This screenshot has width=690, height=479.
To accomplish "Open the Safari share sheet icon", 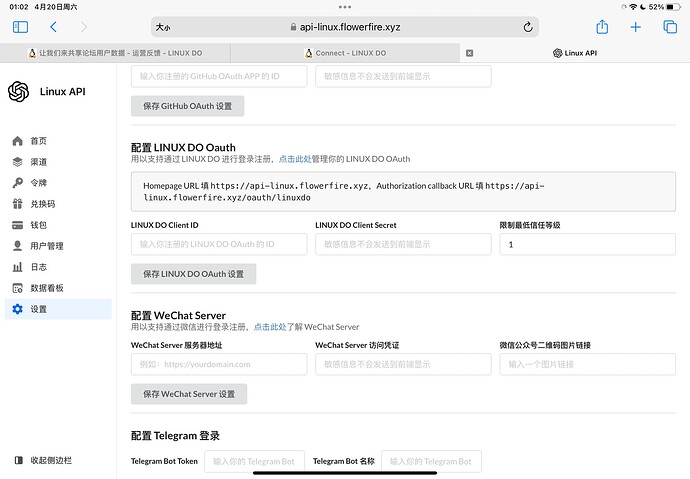I will pos(602,27).
